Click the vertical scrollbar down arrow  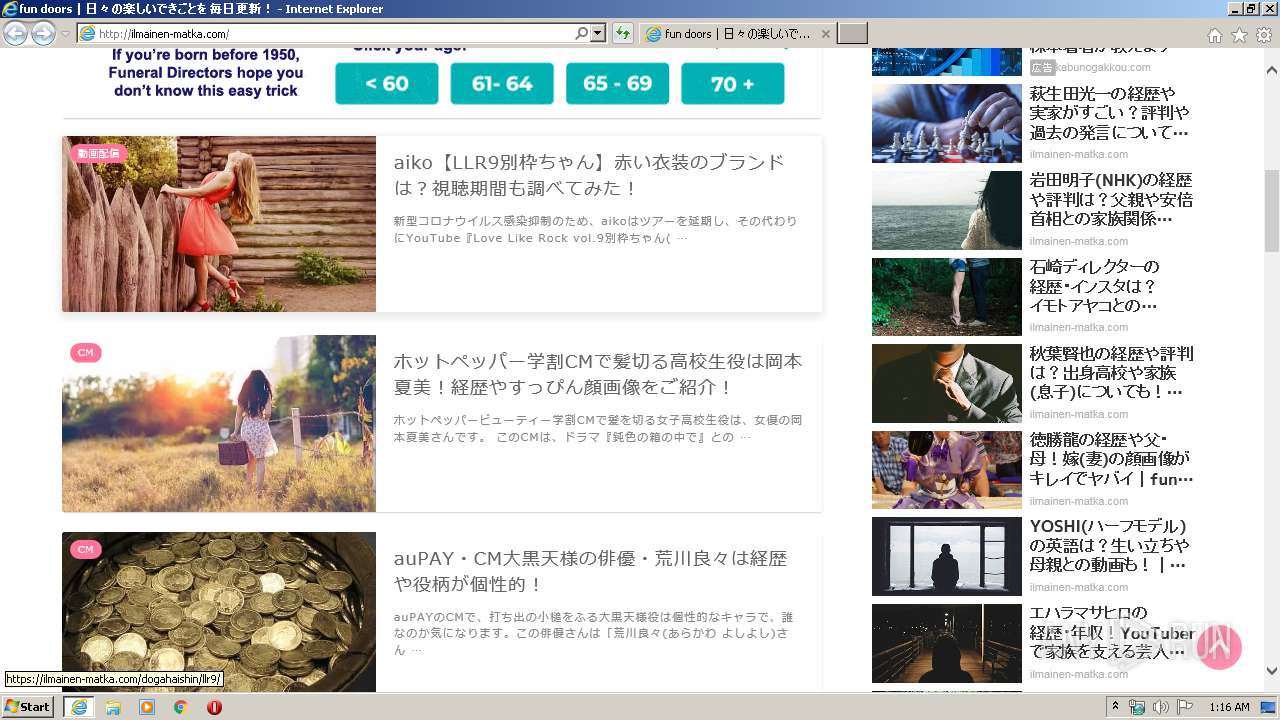point(1272,671)
